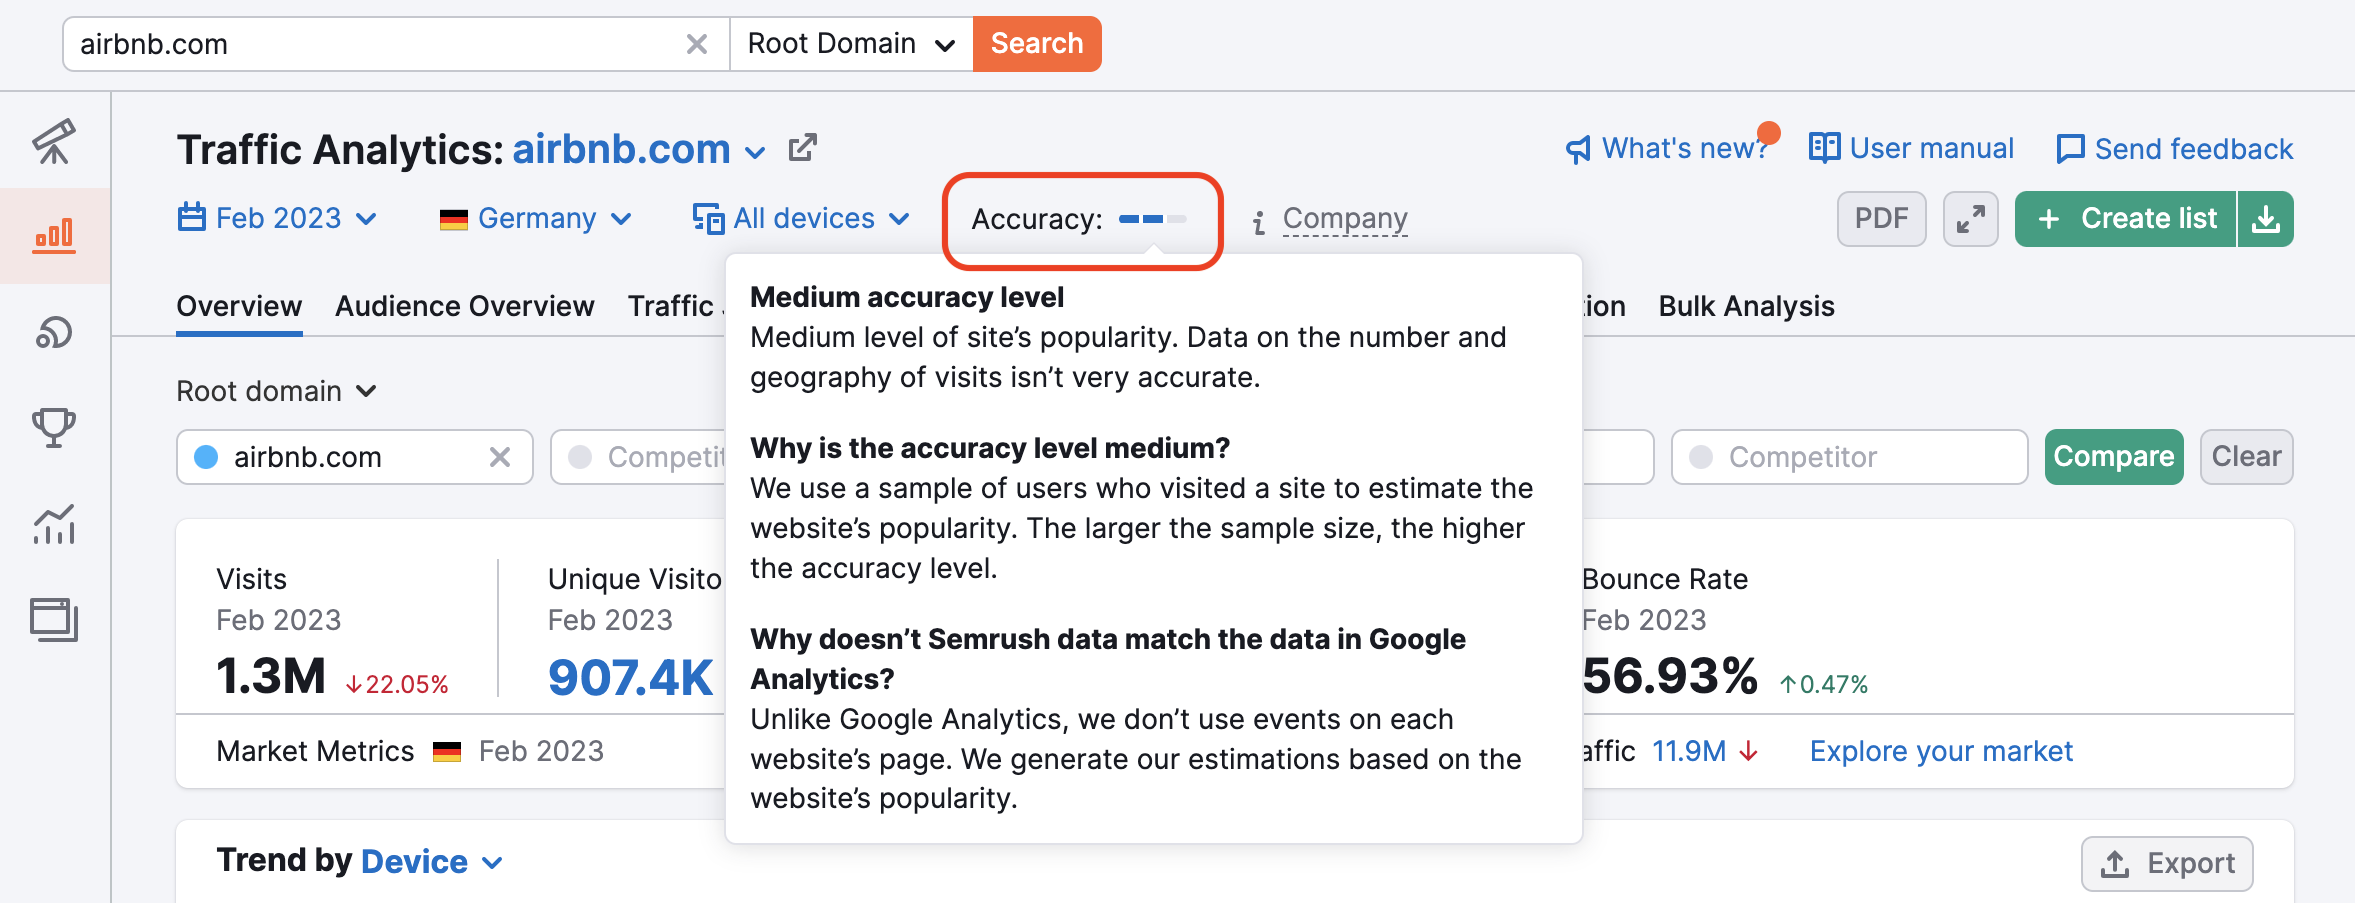Click the devices icon beside All devices
The width and height of the screenshot is (2355, 903).
708,218
